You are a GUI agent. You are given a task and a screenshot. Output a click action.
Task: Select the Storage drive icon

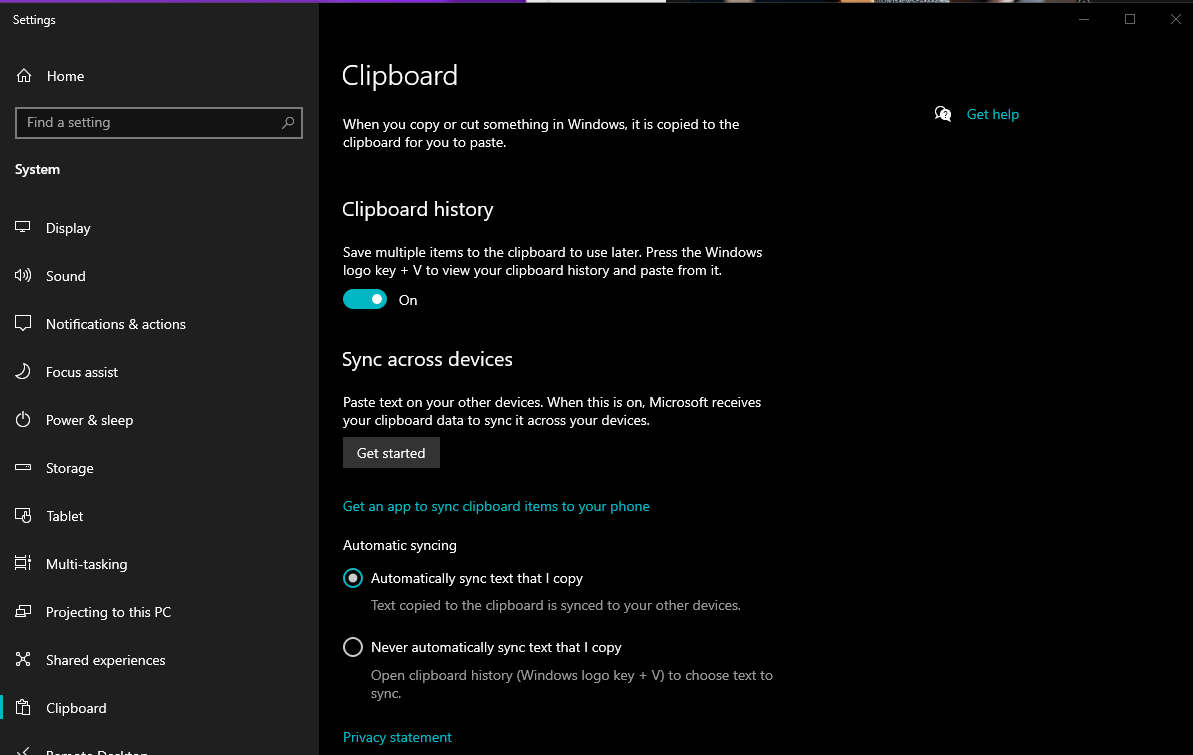coord(23,468)
